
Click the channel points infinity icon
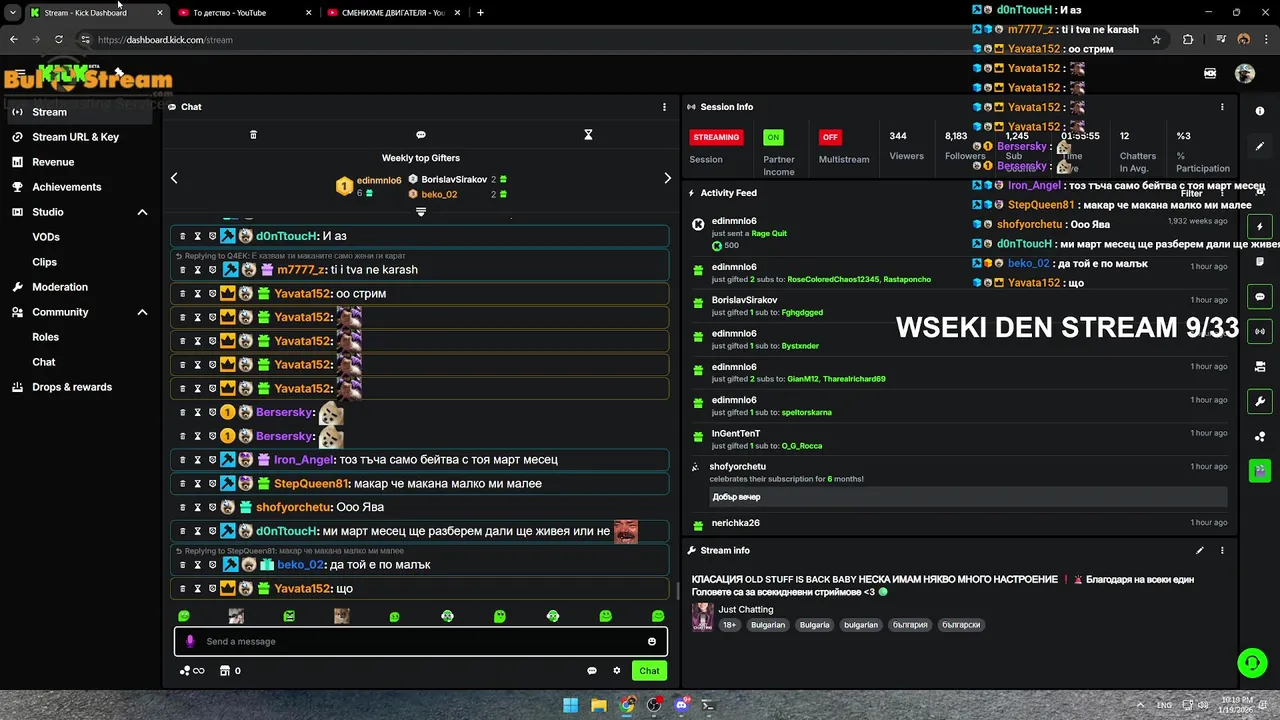pyautogui.click(x=192, y=671)
